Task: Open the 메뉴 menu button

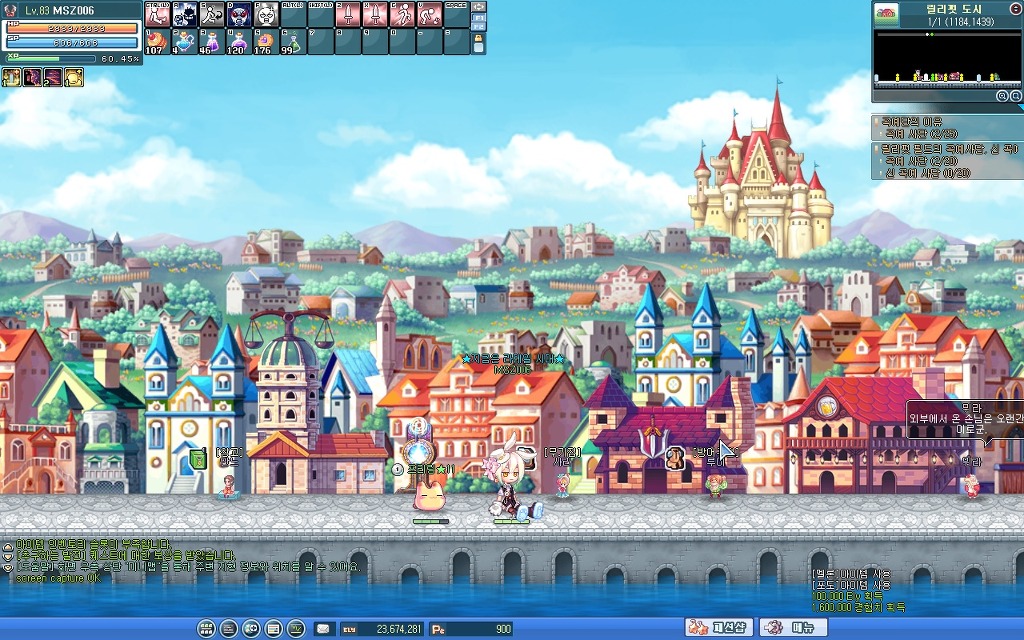Action: click(794, 628)
